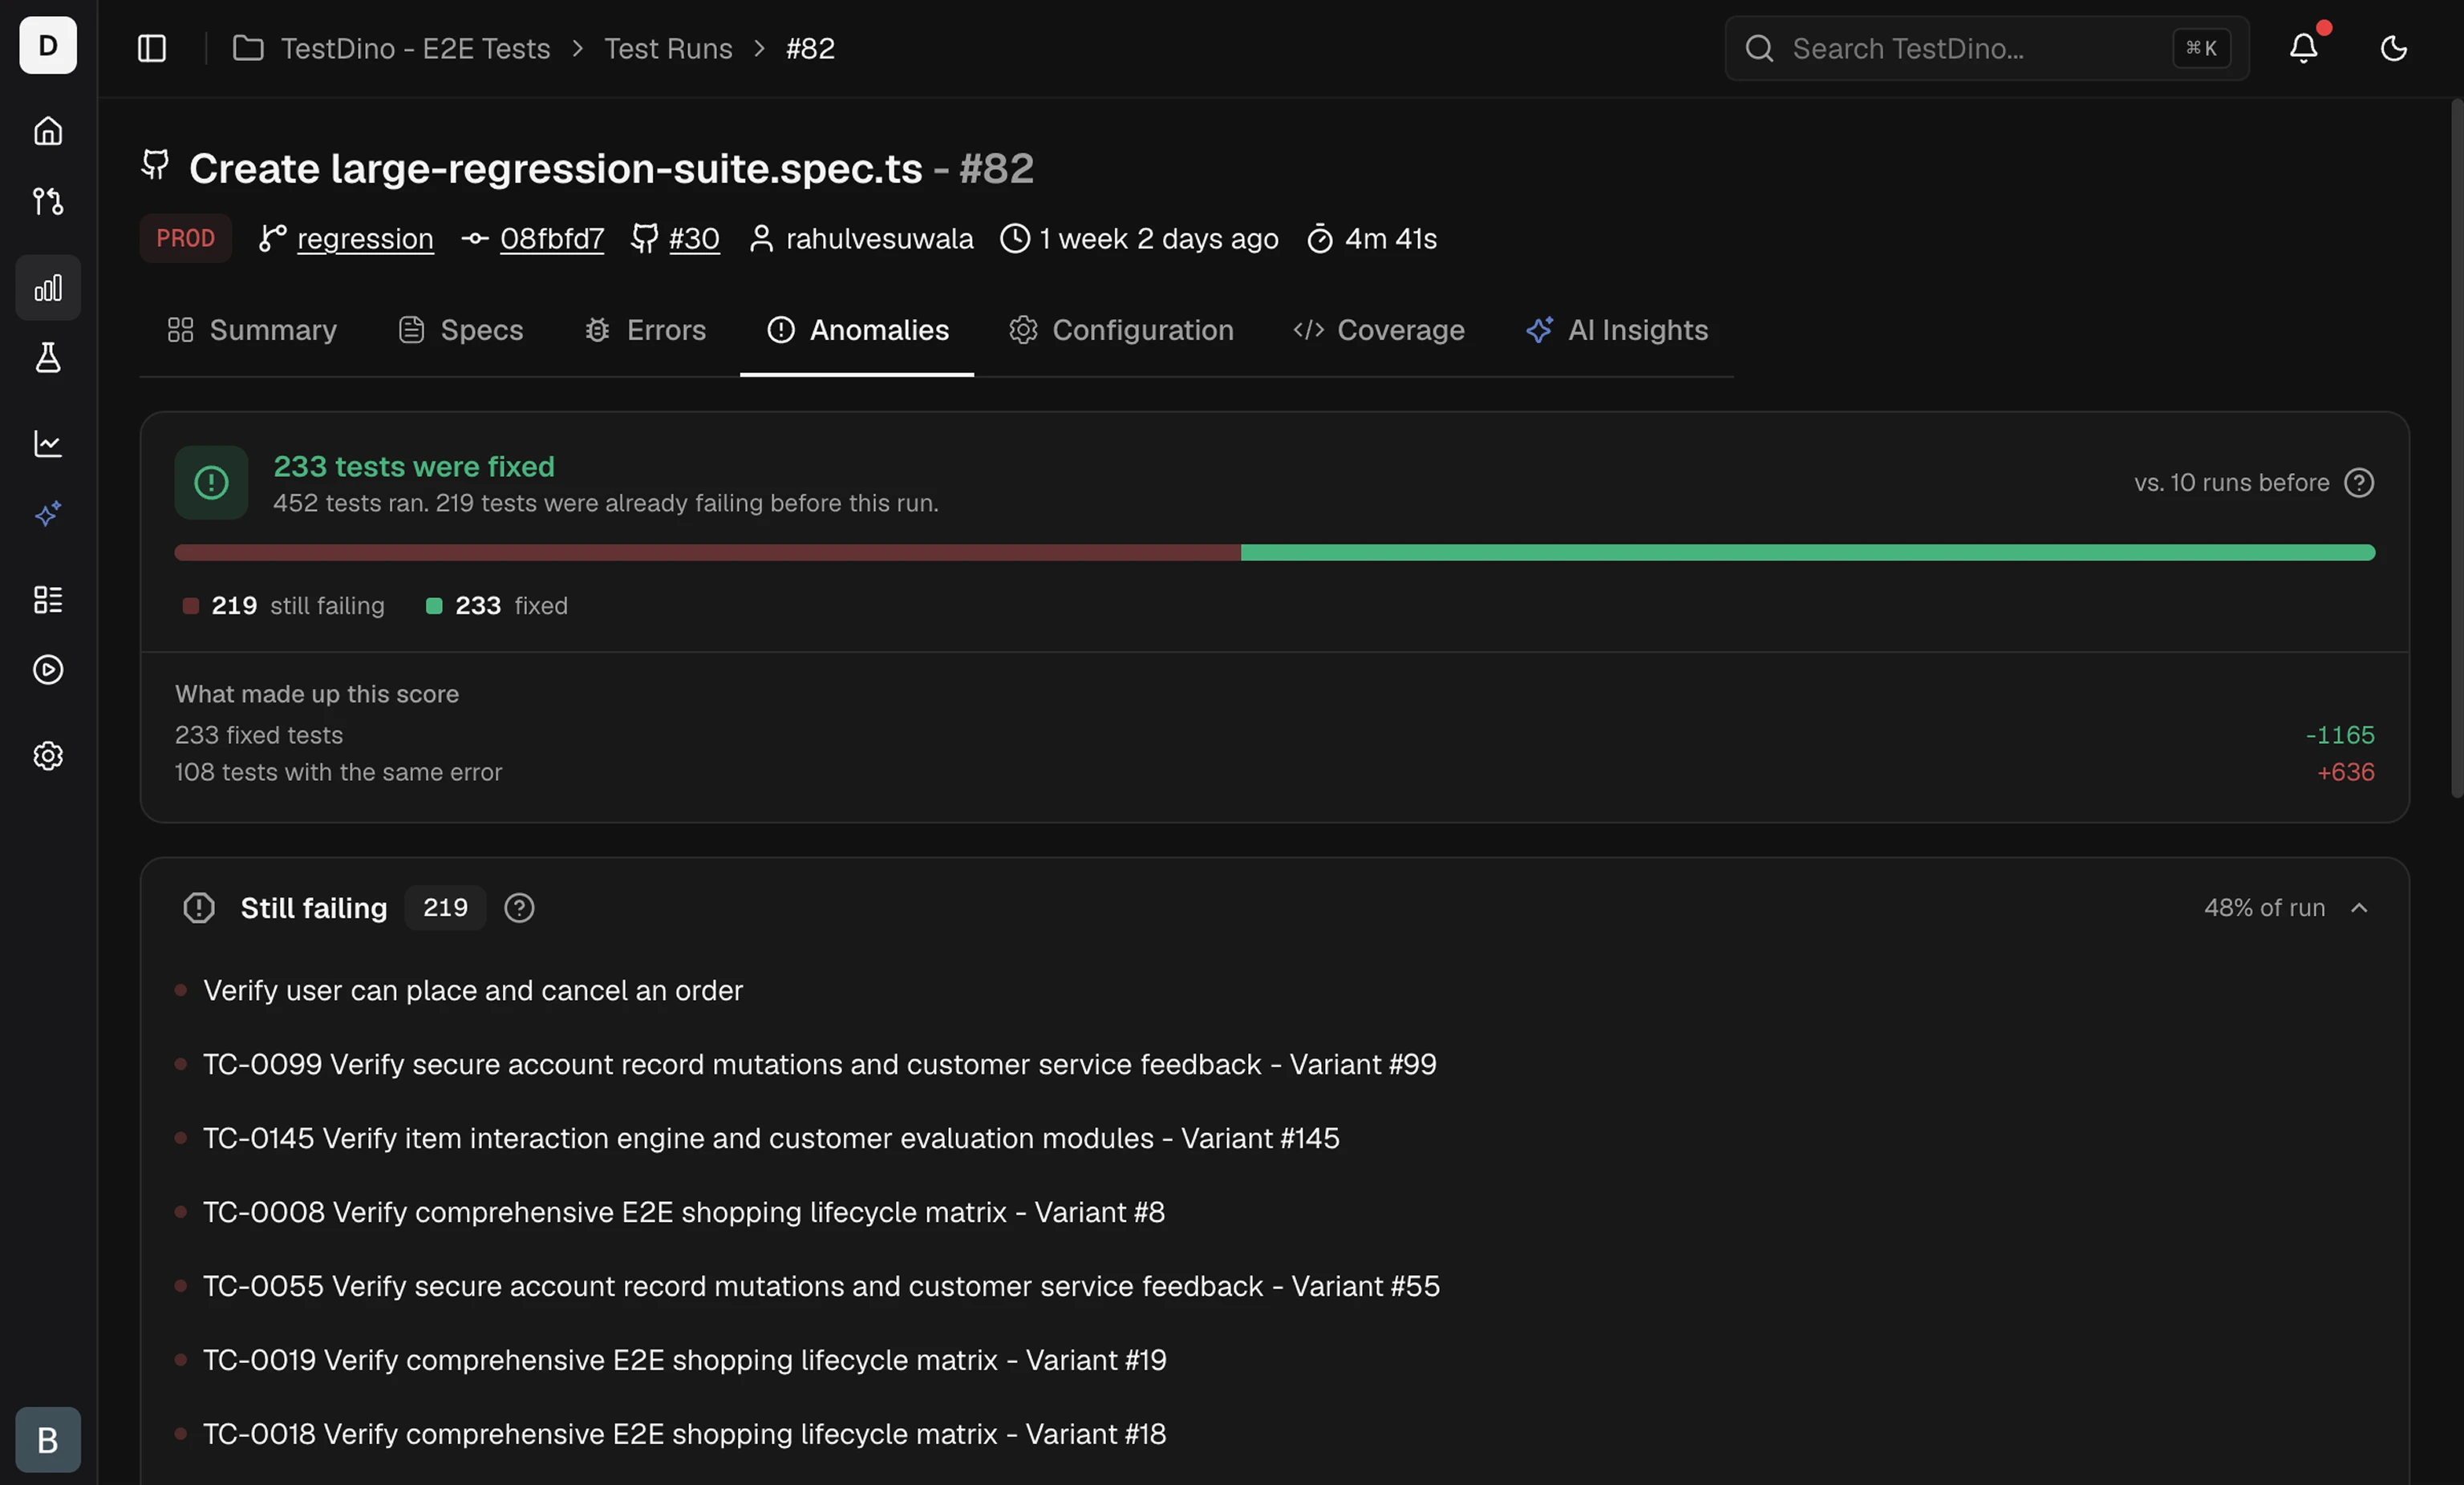Click the 'vs. 10 runs before' label
2464x1485 pixels.
pos(2231,483)
